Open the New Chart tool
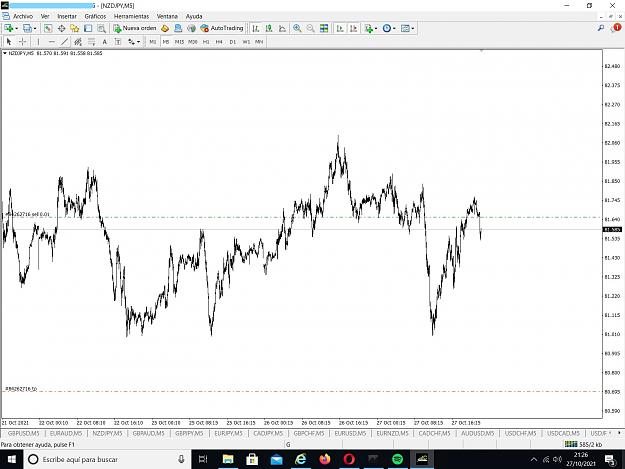 click(8, 28)
